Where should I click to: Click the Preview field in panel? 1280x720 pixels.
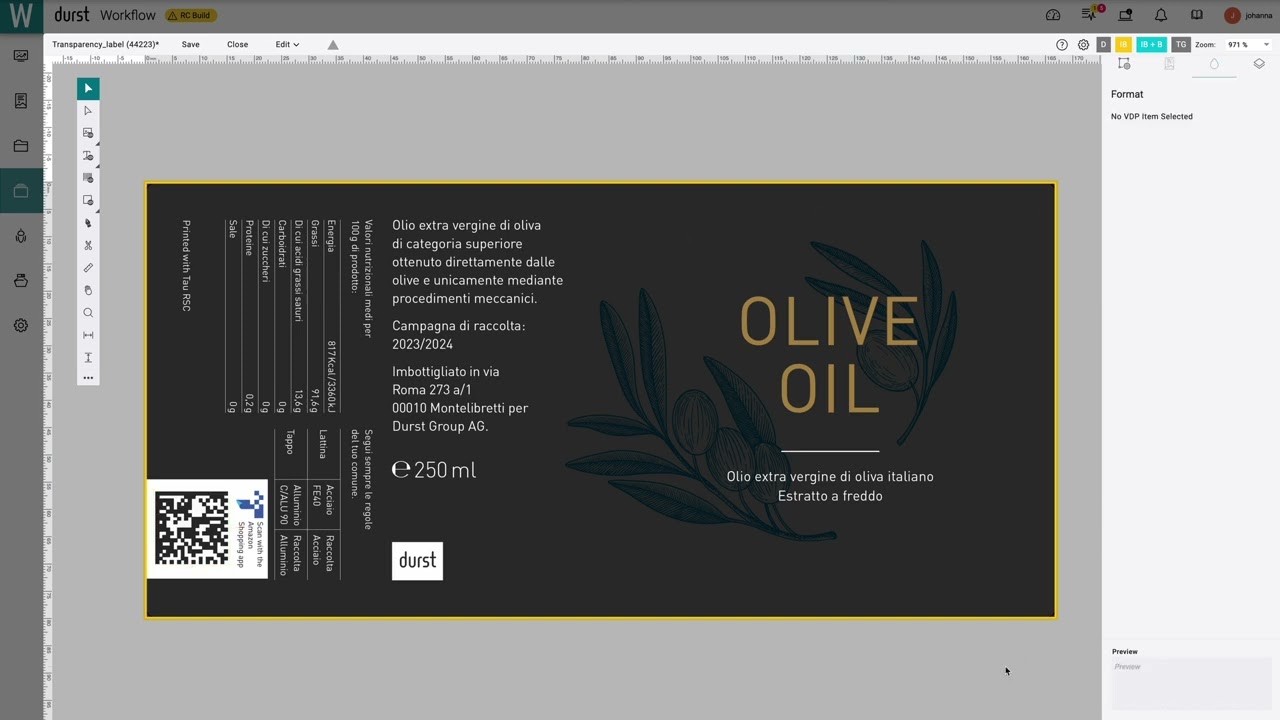[1191, 684]
